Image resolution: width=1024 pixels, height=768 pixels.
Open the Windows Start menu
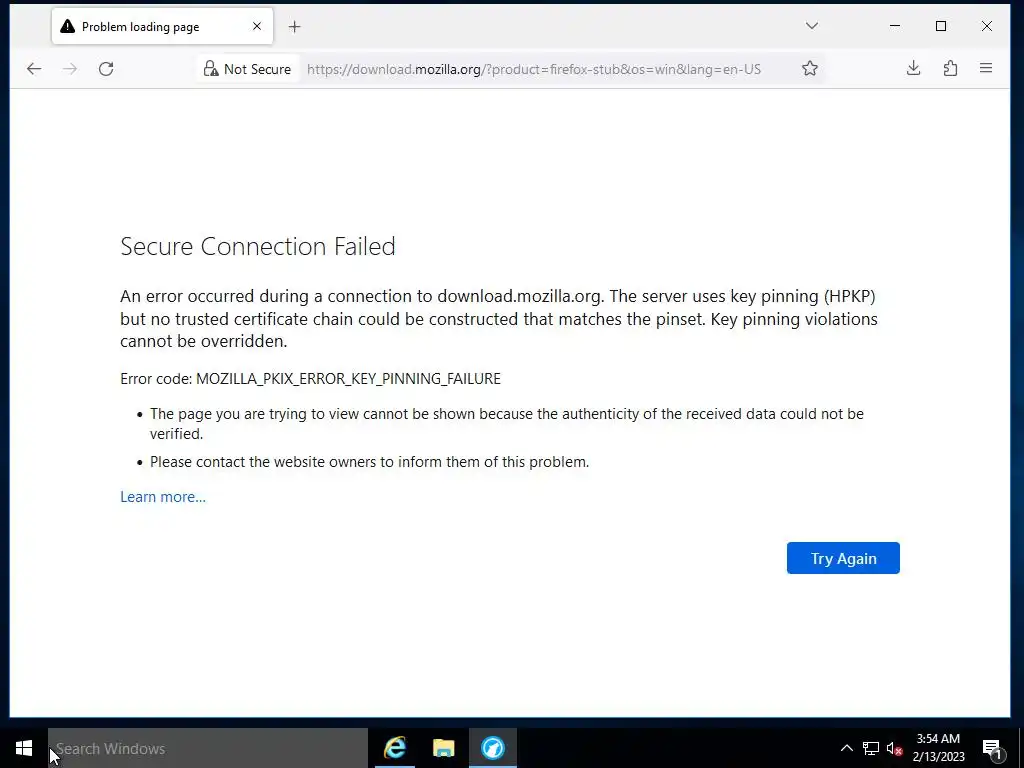coord(24,748)
